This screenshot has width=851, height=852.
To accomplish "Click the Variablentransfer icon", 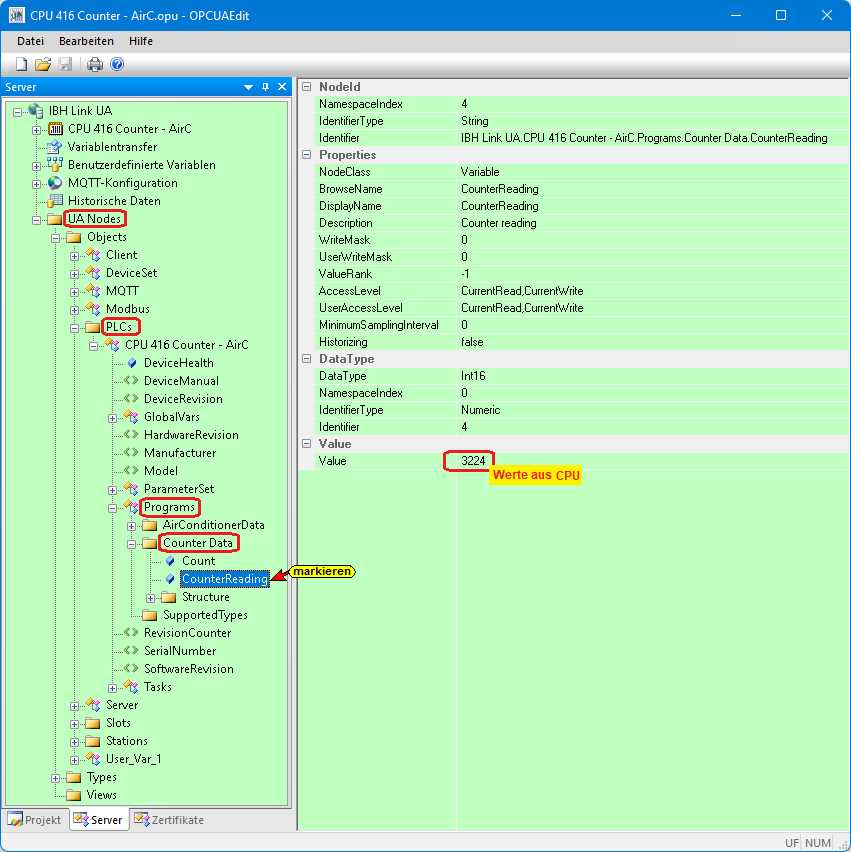I will (x=54, y=147).
